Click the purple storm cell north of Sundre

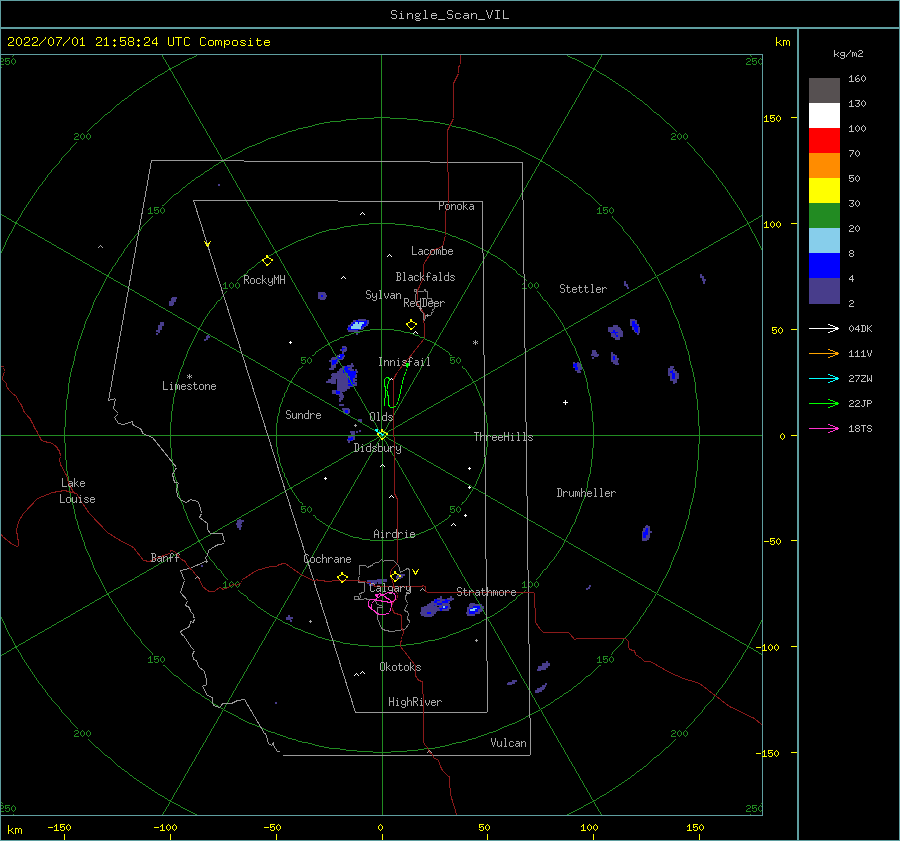(x=342, y=376)
